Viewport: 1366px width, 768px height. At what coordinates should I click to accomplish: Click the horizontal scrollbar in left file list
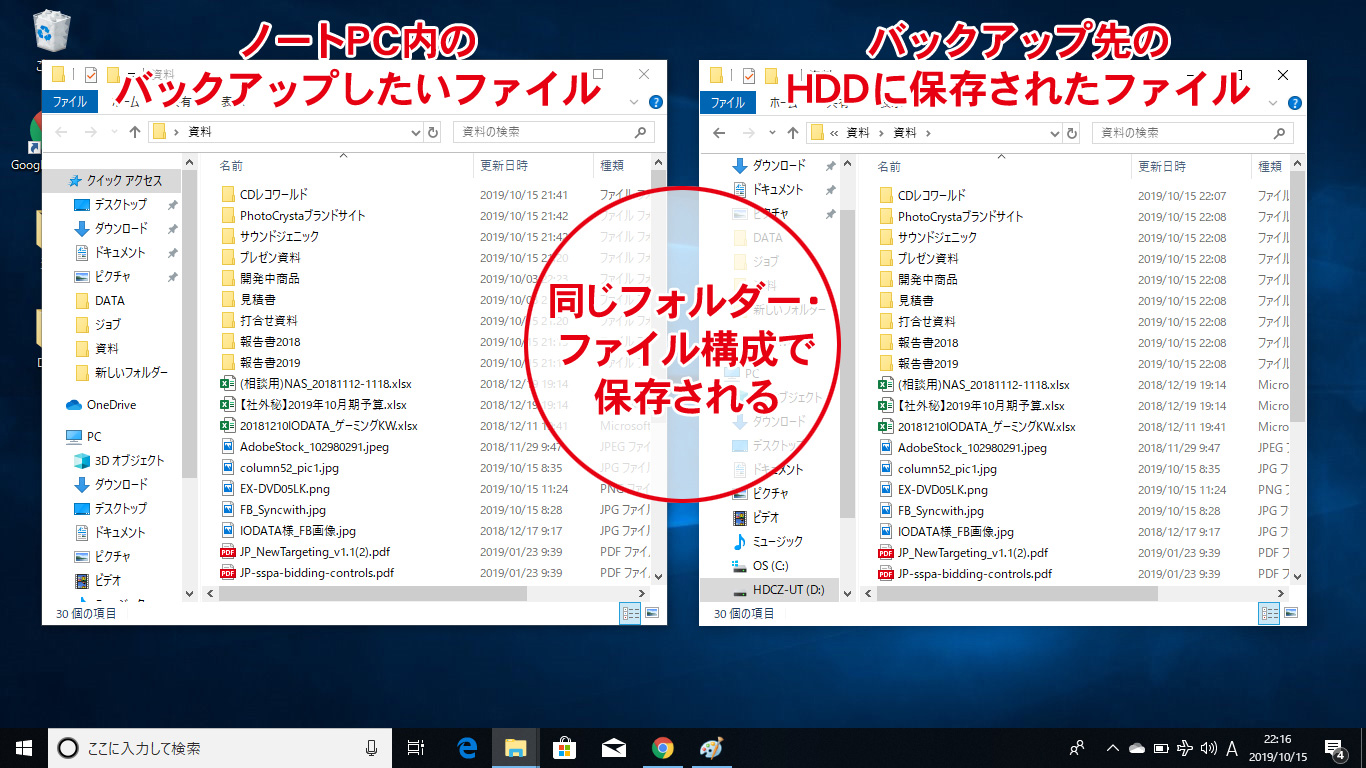point(372,593)
